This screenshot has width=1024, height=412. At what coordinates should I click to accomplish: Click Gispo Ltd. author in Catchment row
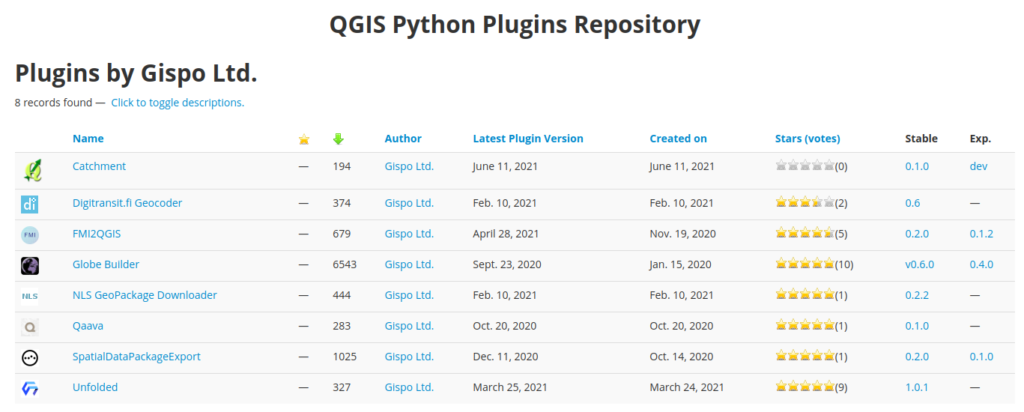click(409, 166)
